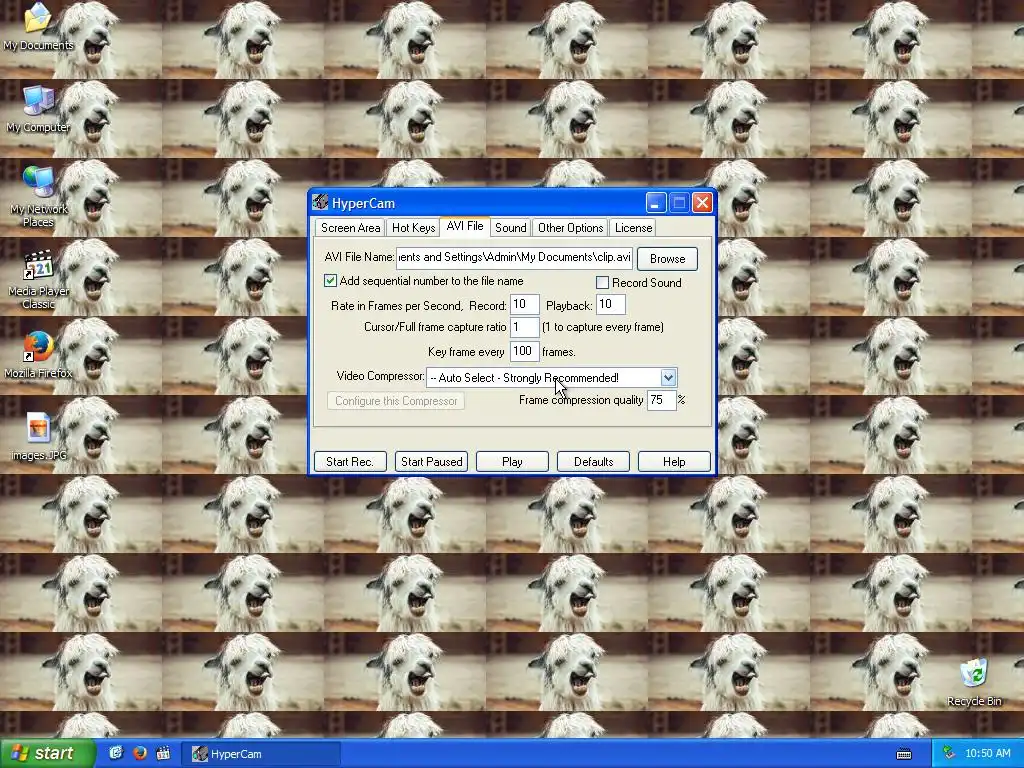Click Cursor/Full frame capture ratio field
1024x768 pixels.
coord(524,327)
